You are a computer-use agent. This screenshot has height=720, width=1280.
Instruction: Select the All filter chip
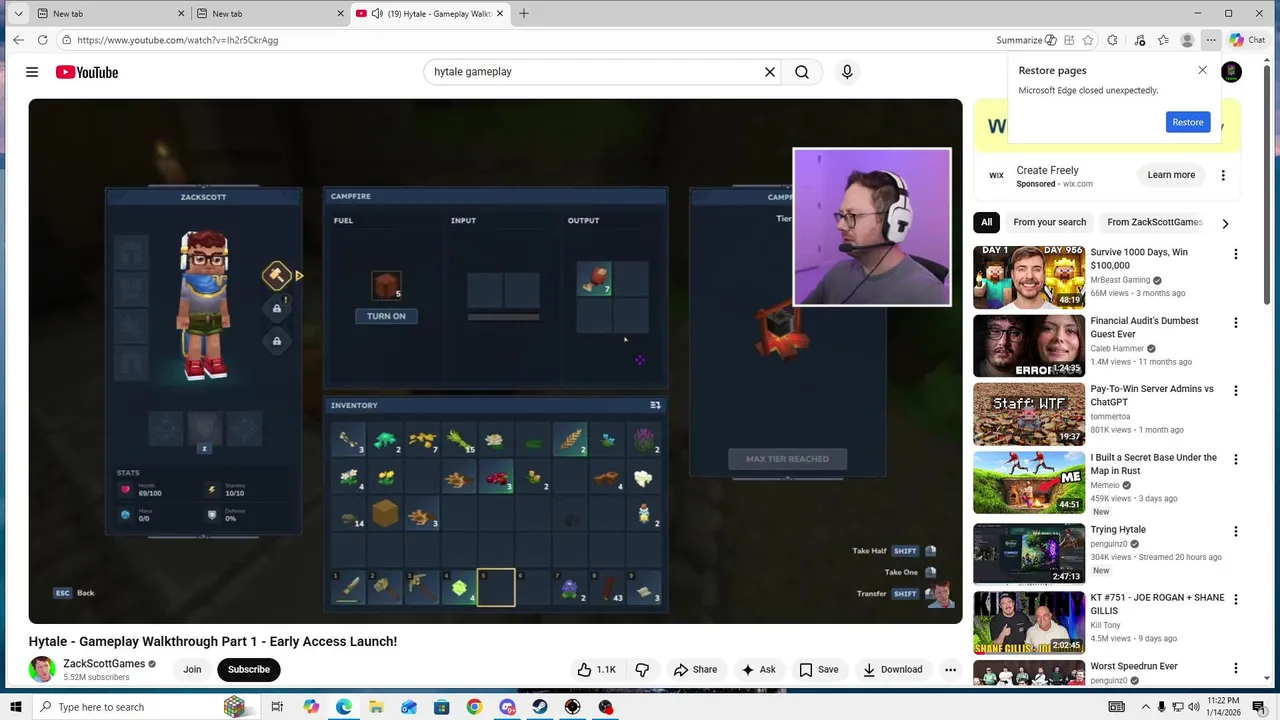[986, 222]
